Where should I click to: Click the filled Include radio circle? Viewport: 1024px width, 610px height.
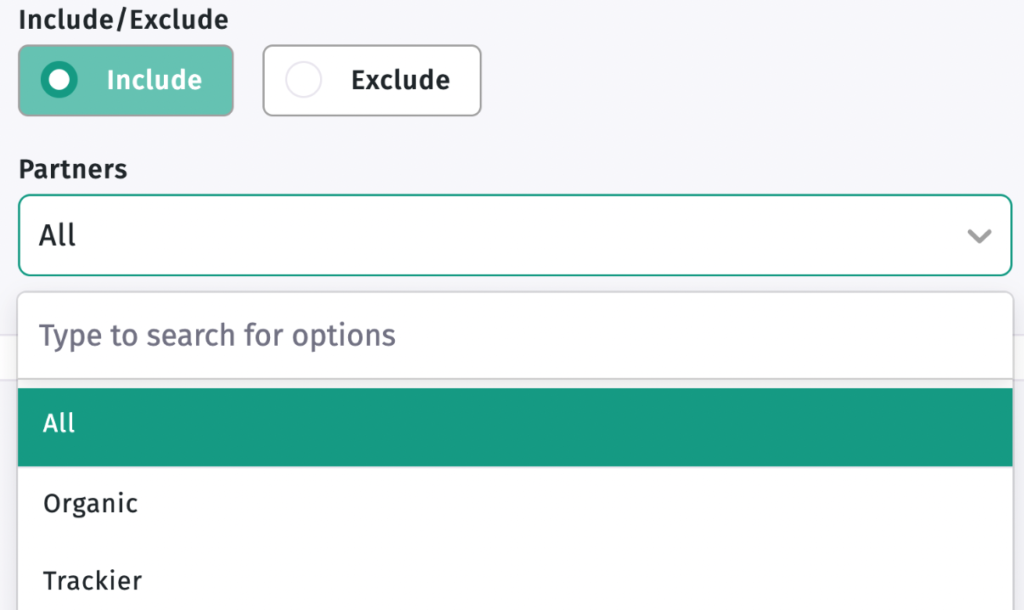(61, 80)
